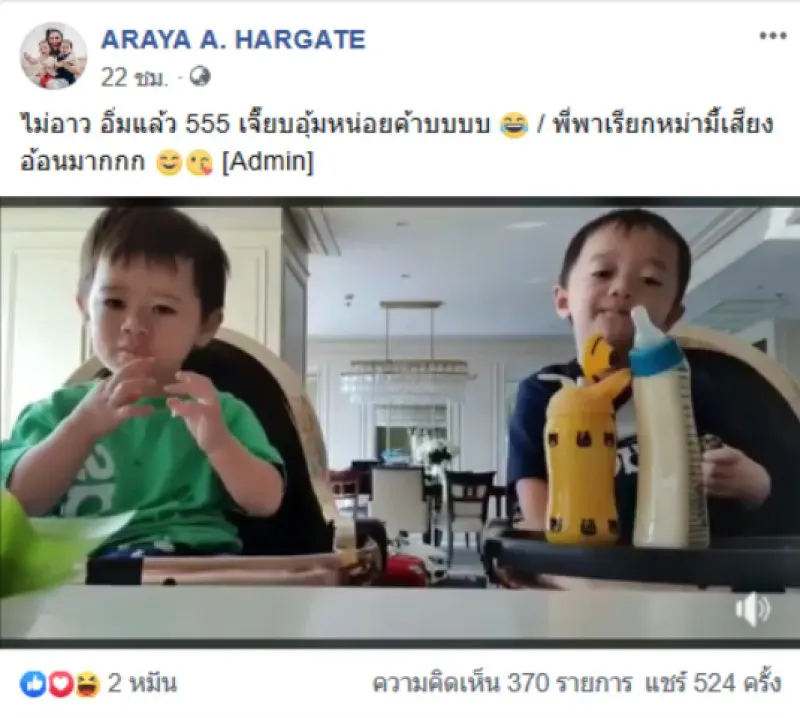Click the ARAYA A. HARGATE profile picture
This screenshot has width=800, height=718.
click(x=53, y=56)
